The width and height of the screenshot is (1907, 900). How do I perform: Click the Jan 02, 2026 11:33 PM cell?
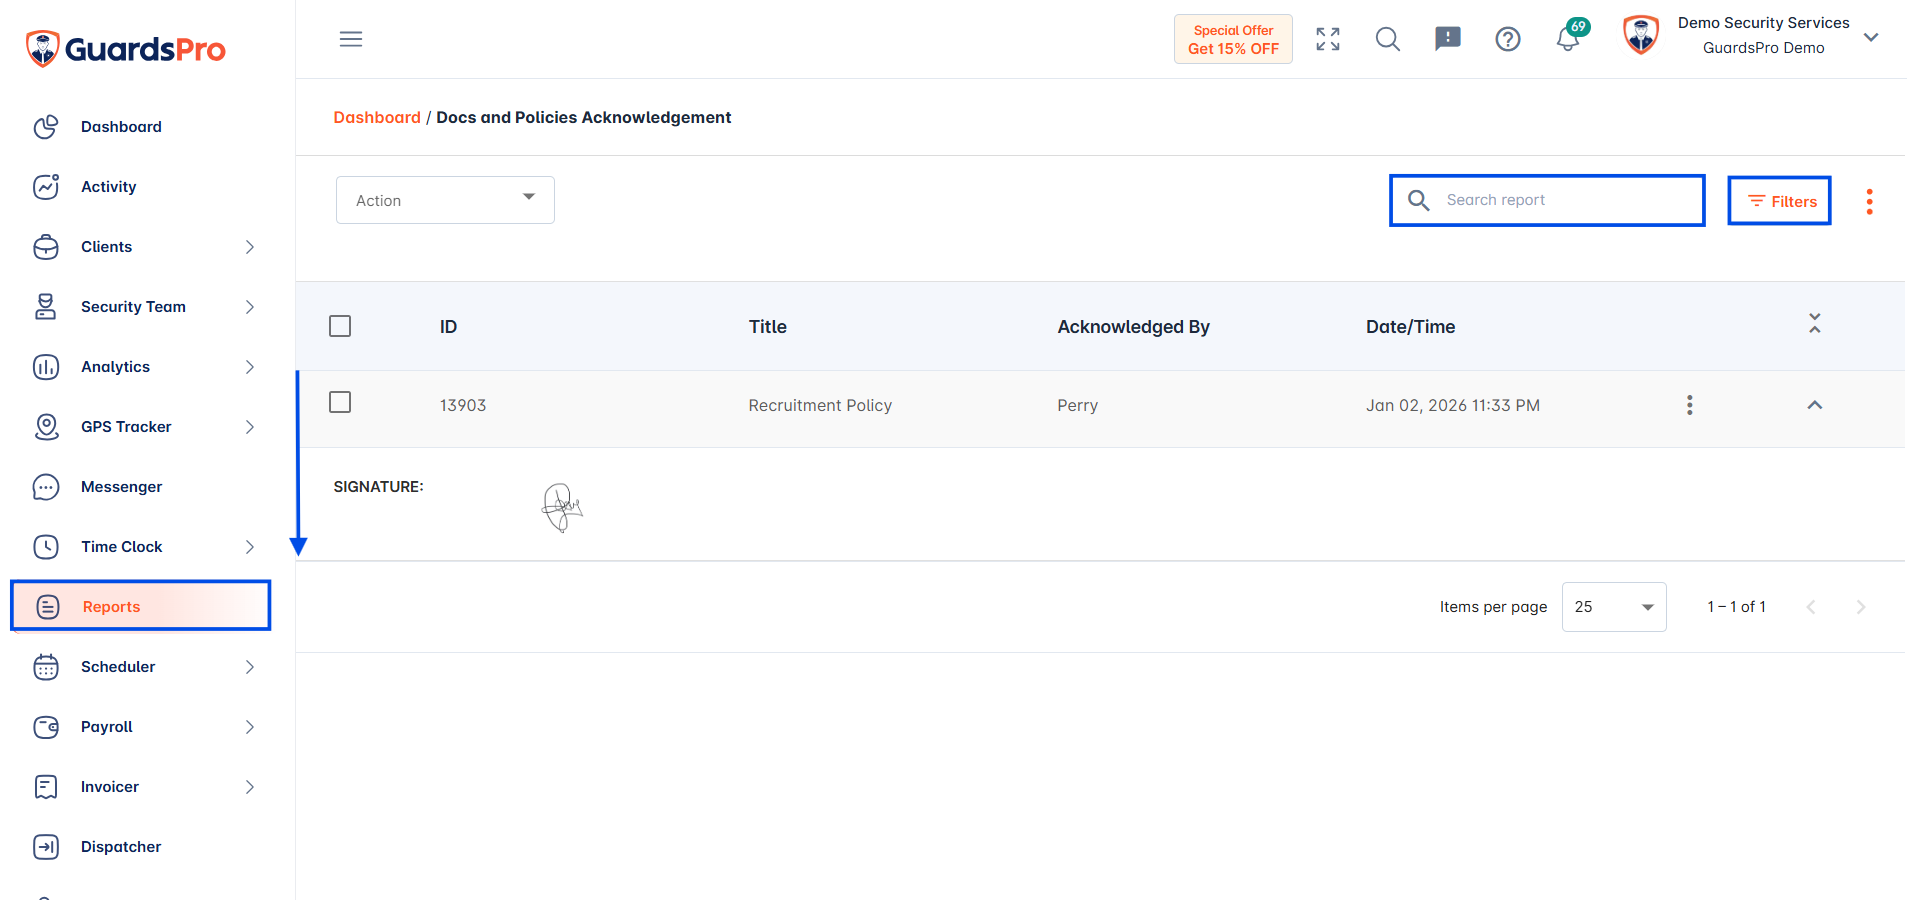[x=1453, y=405]
